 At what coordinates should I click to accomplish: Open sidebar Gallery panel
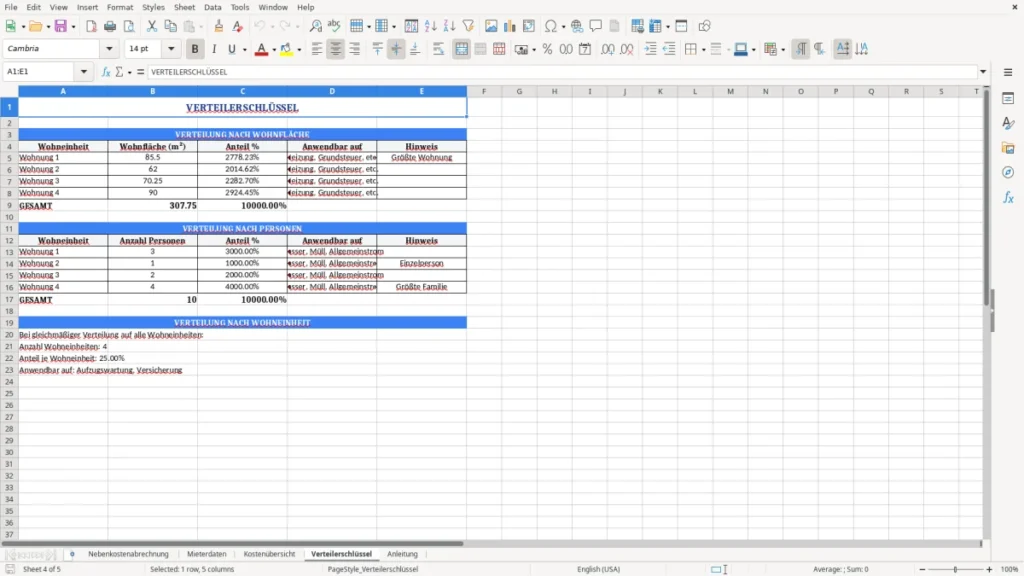coord(1008,148)
